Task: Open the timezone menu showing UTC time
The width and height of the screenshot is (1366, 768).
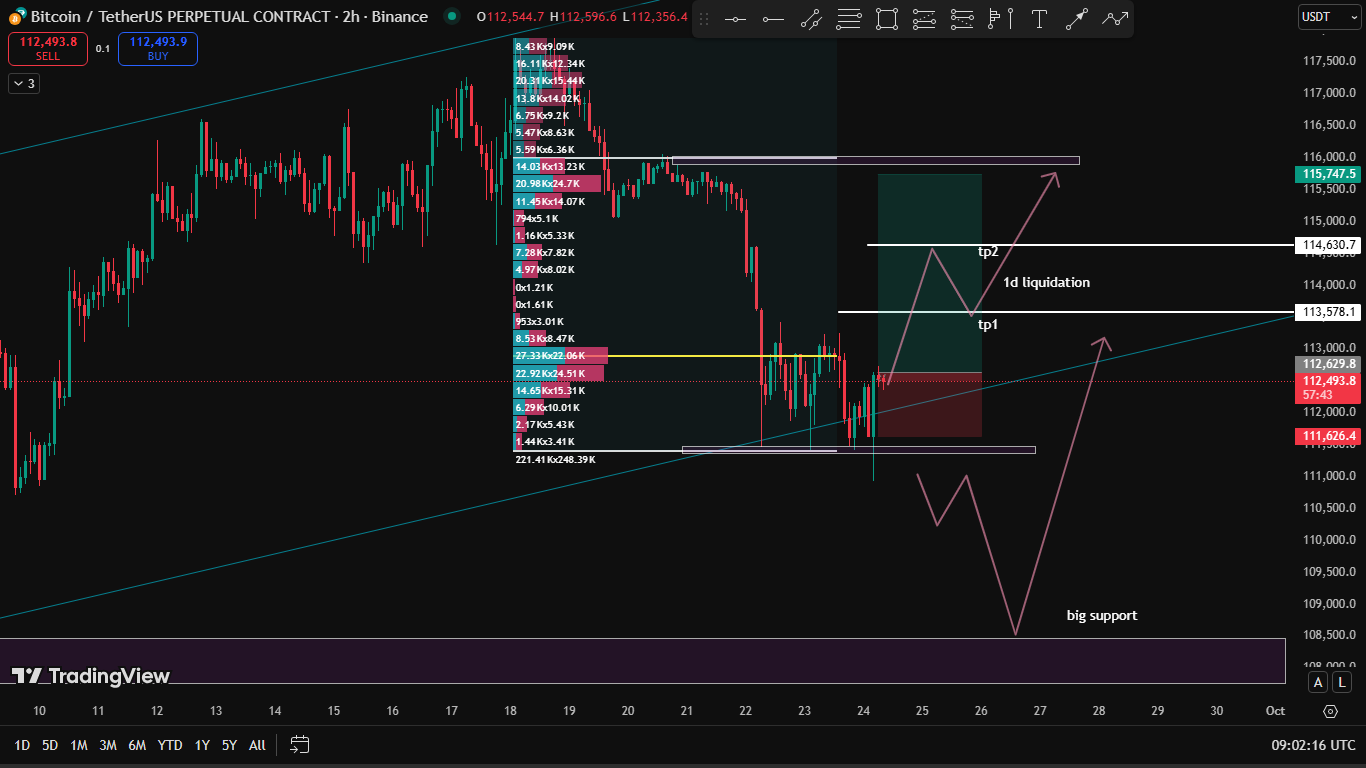Action: [x=1313, y=745]
